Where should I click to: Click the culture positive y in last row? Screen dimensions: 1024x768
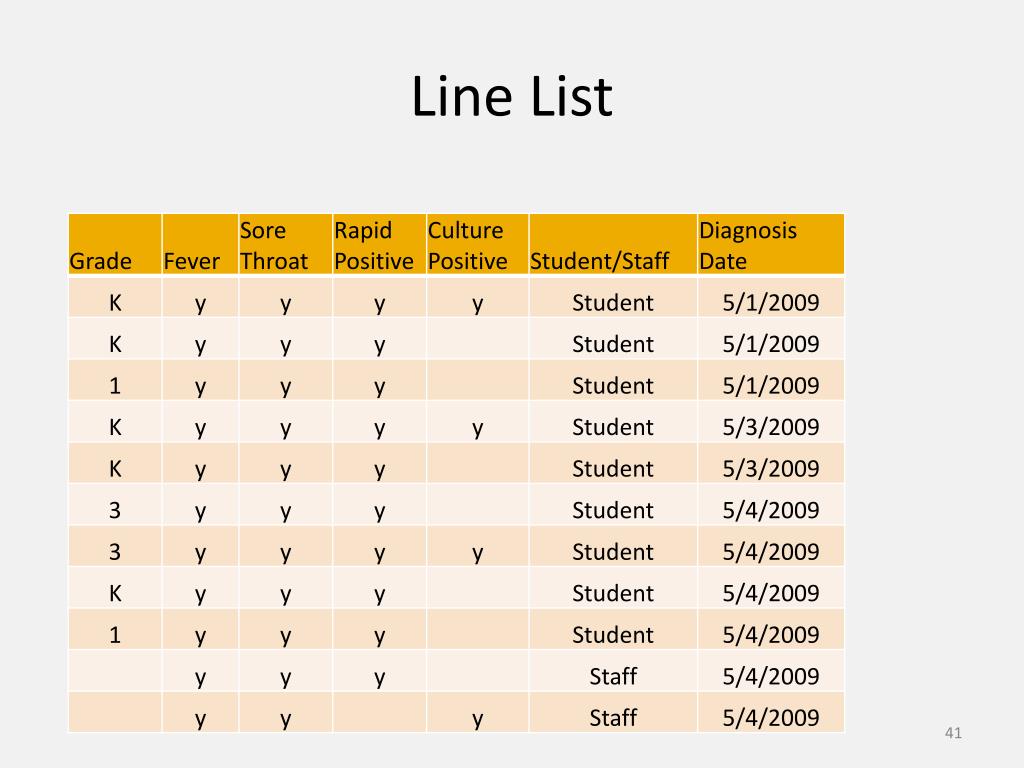pos(477,718)
